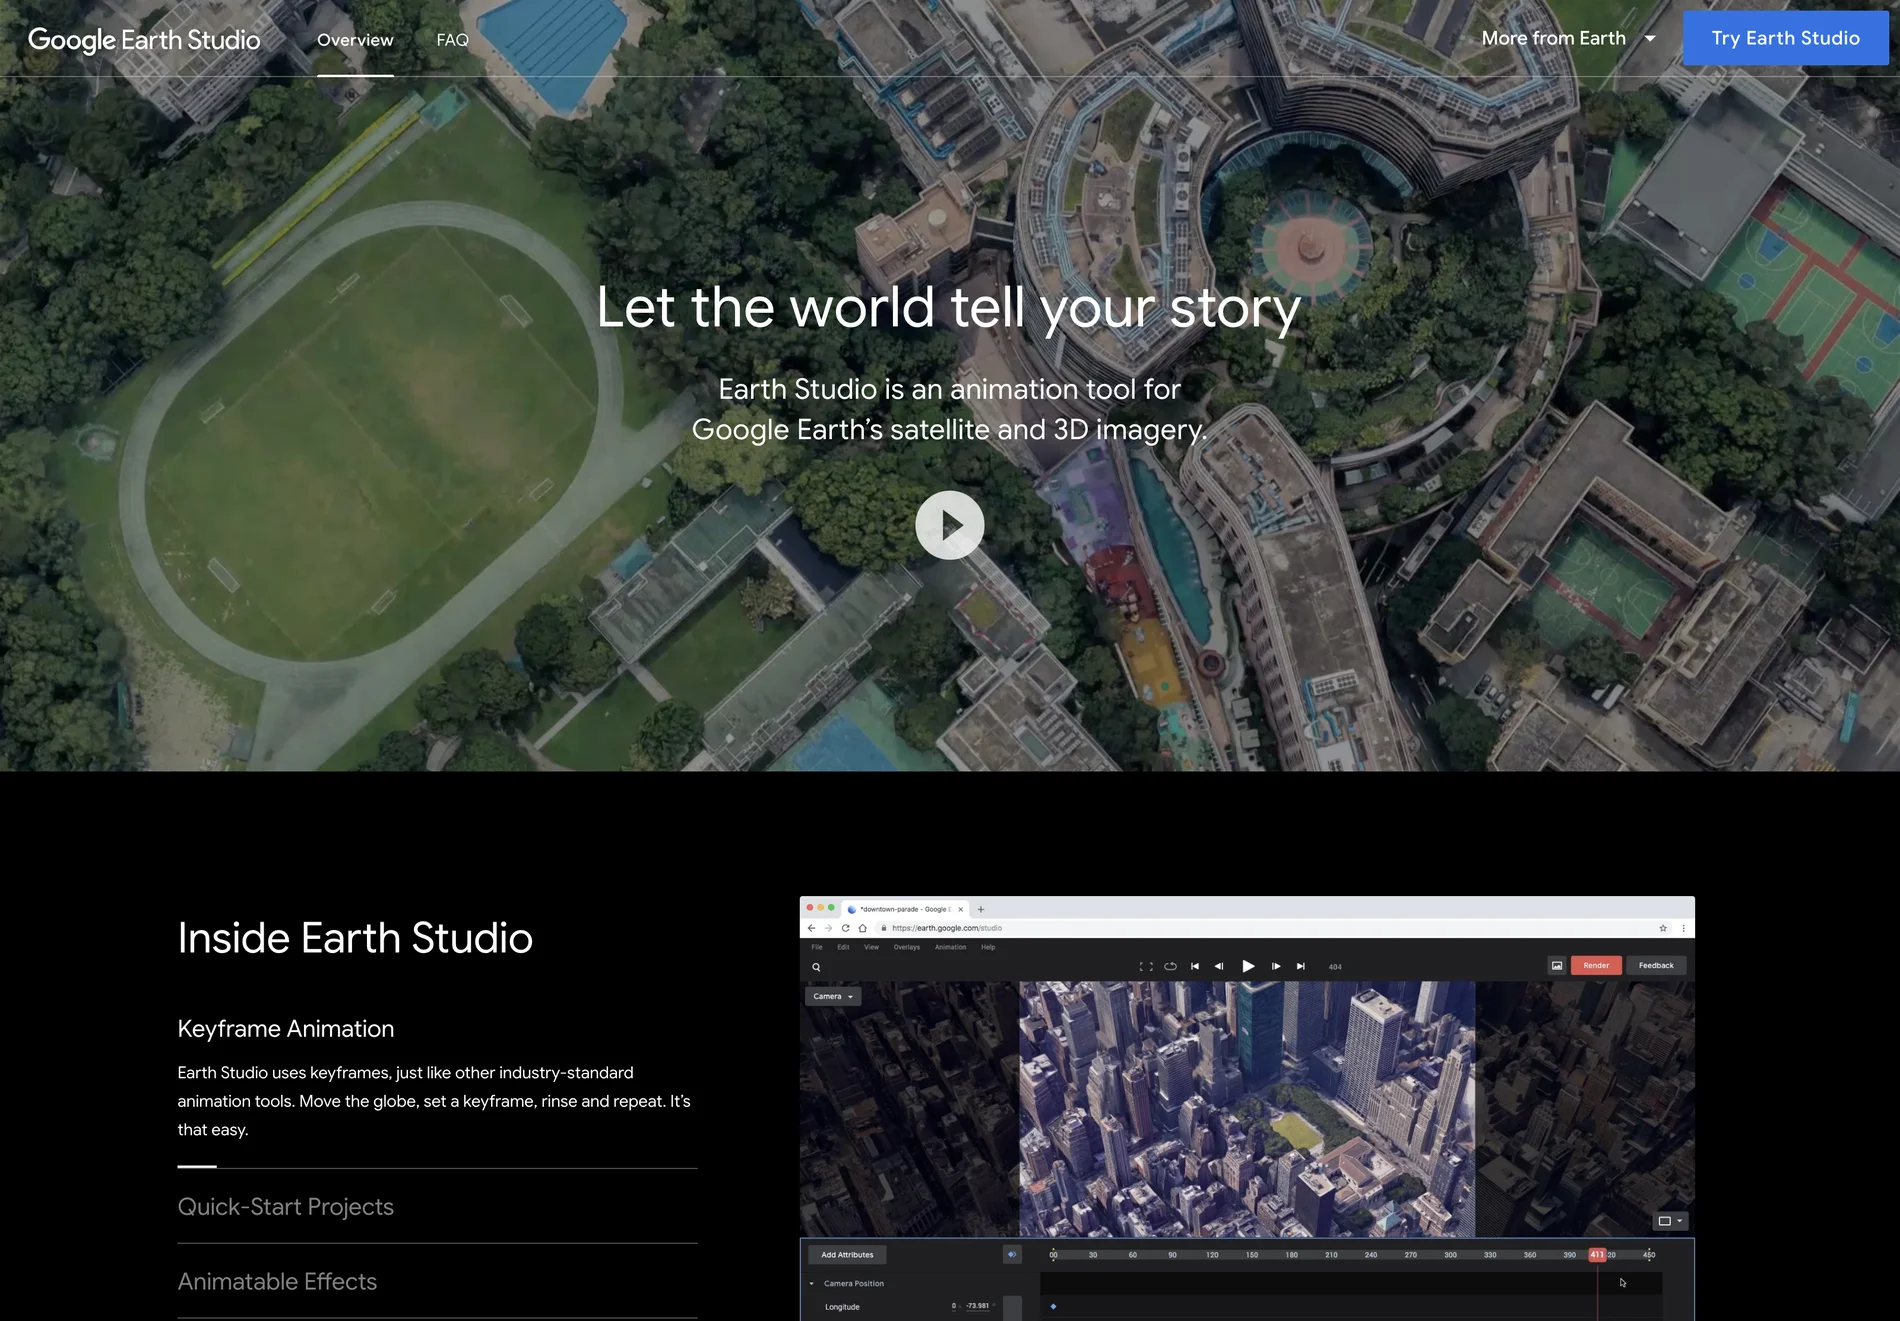The height and width of the screenshot is (1321, 1900).
Task: Step forward one frame
Action: (x=1276, y=966)
